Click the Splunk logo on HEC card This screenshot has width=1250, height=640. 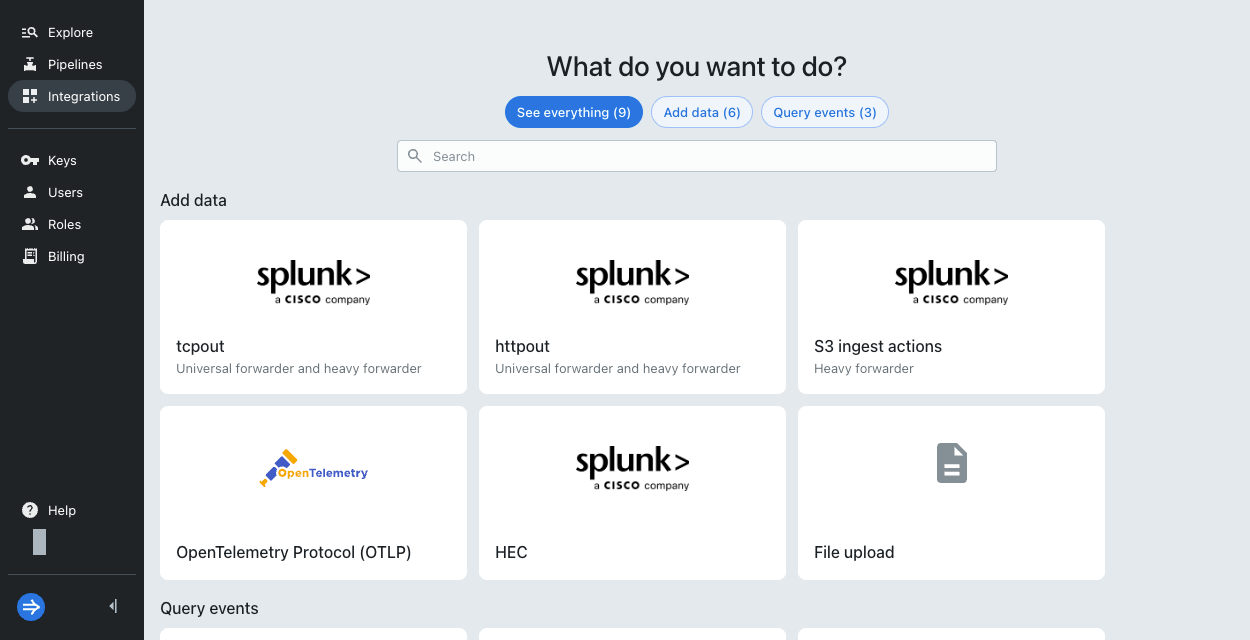(x=632, y=468)
